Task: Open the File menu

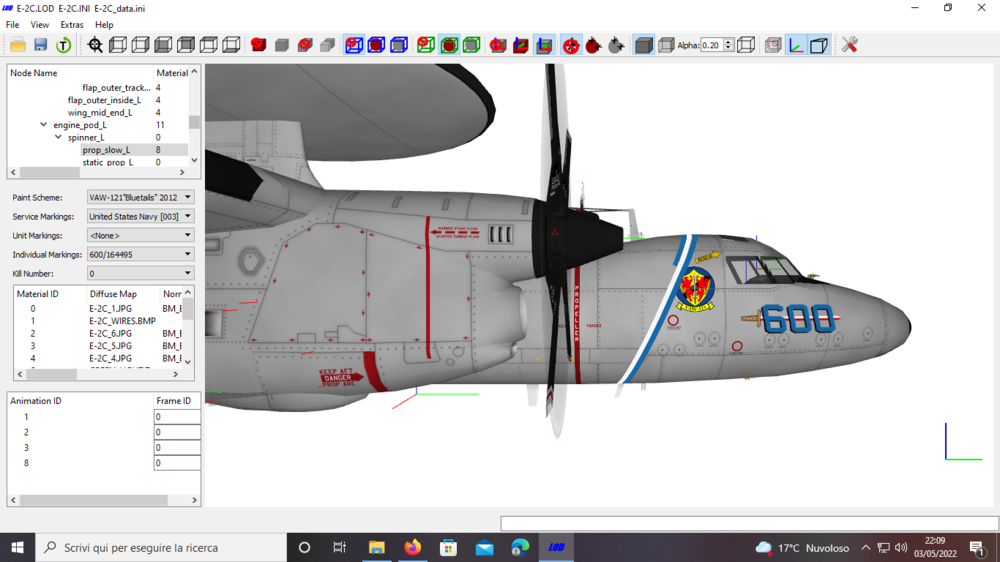Action: [12, 25]
